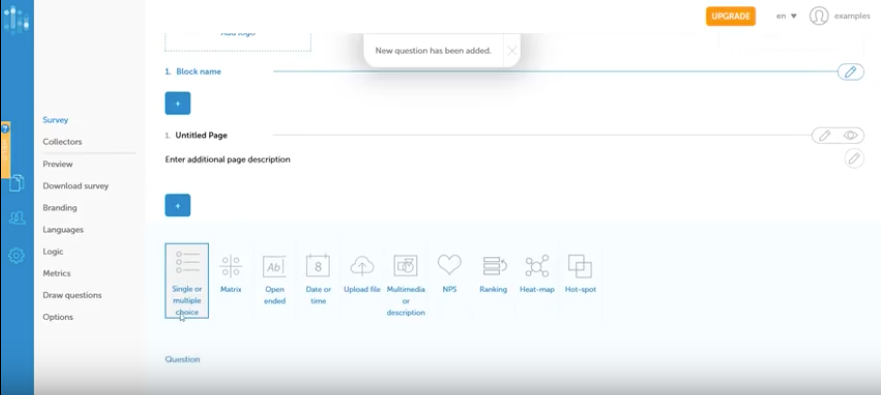Open the Options menu item
The height and width of the screenshot is (395, 881).
(x=58, y=317)
